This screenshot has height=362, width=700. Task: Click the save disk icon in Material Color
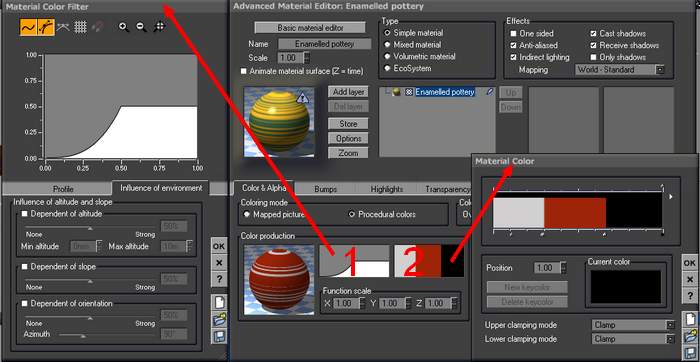(x=690, y=353)
